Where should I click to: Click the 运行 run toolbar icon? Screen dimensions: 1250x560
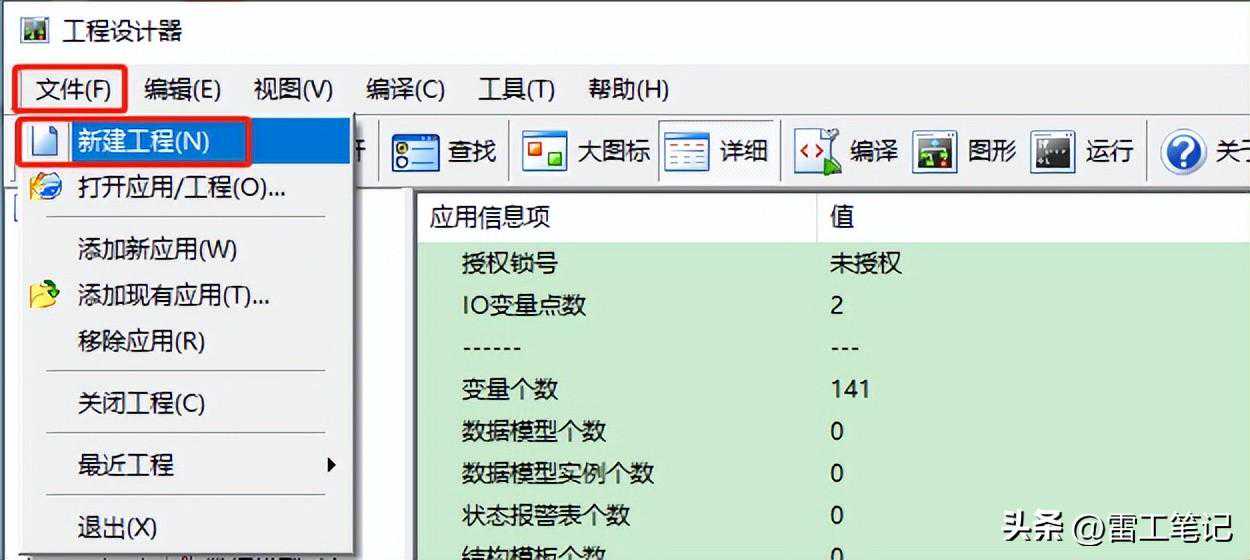(1052, 152)
